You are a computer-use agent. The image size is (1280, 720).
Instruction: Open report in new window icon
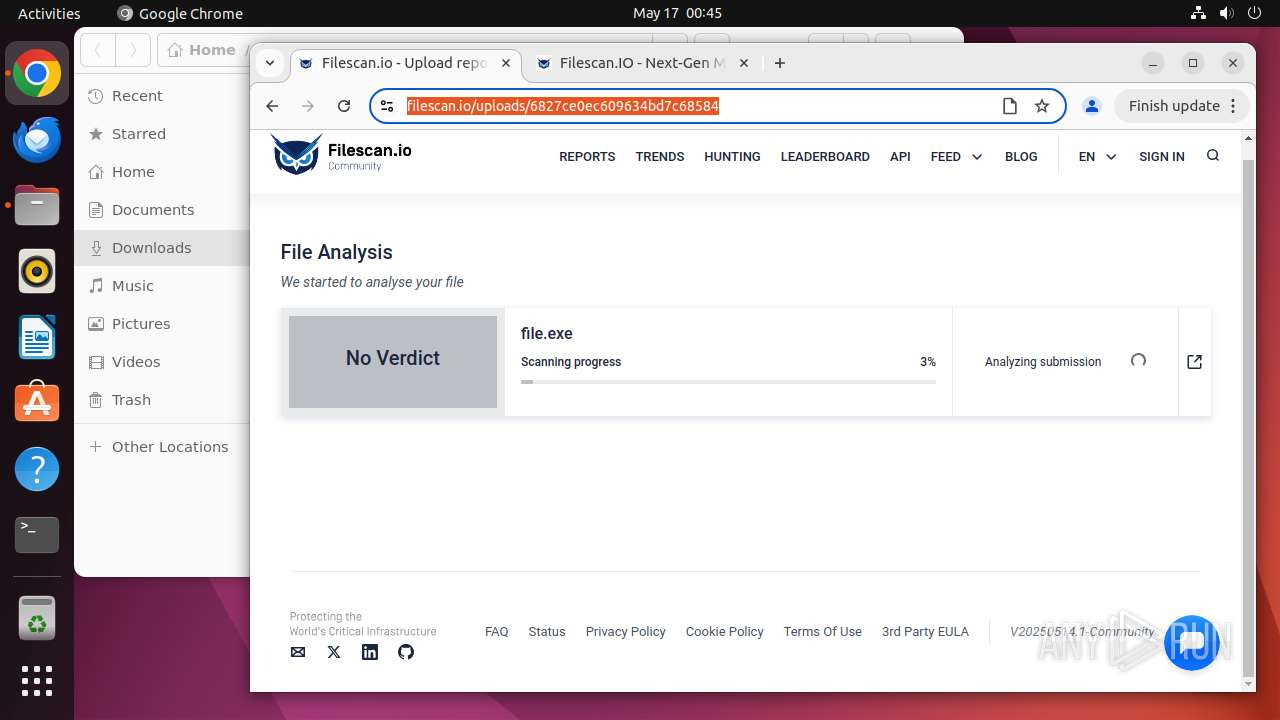(1194, 362)
